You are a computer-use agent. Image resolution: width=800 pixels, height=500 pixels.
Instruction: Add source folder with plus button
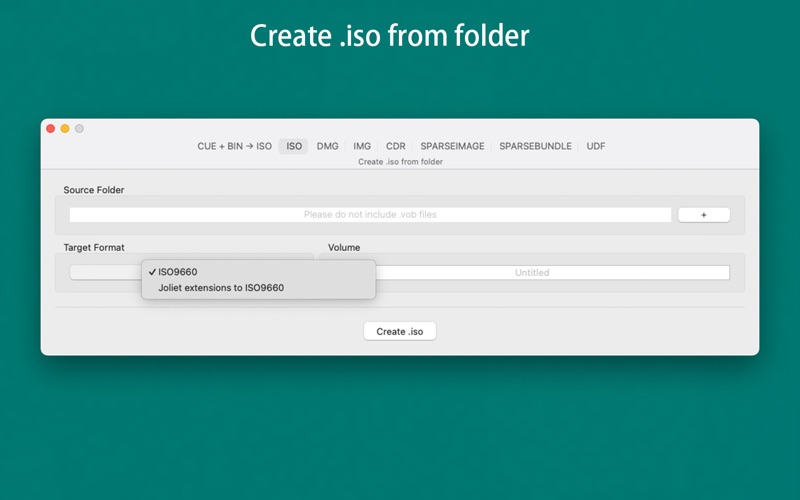coord(704,215)
